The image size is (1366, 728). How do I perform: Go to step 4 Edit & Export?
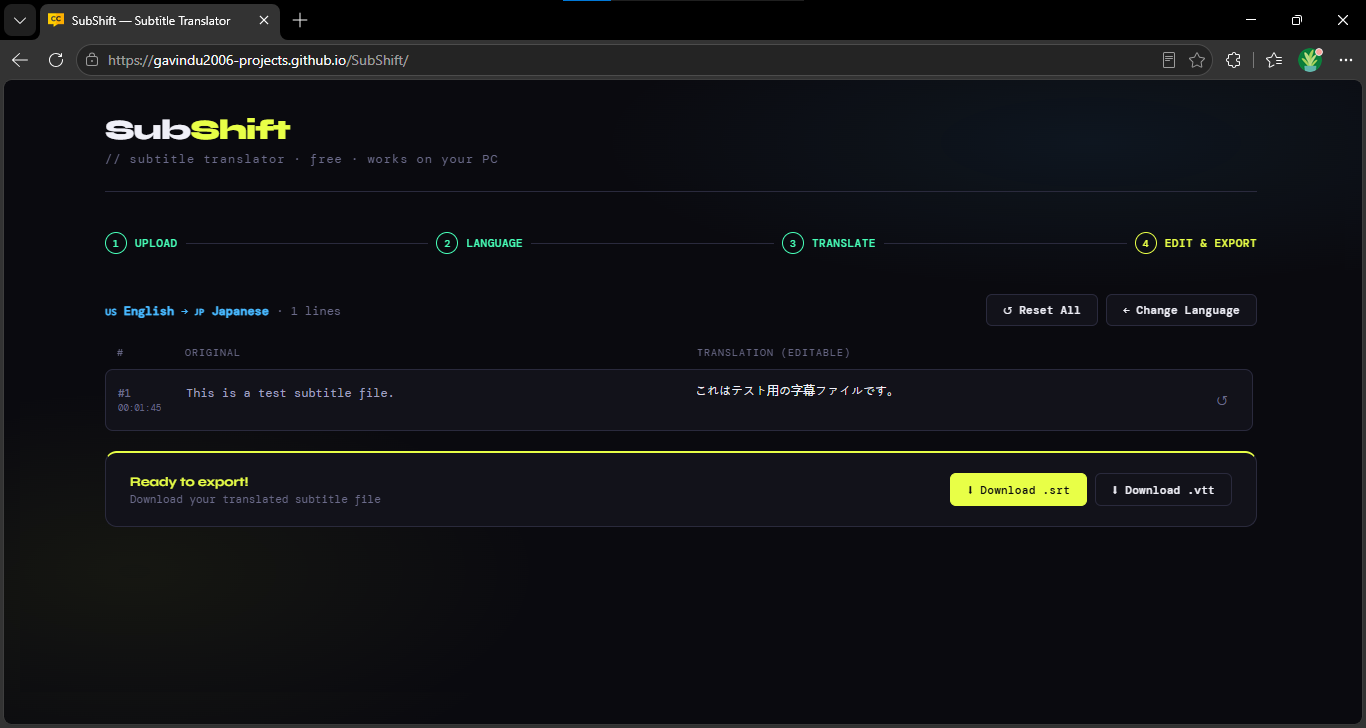point(1196,243)
